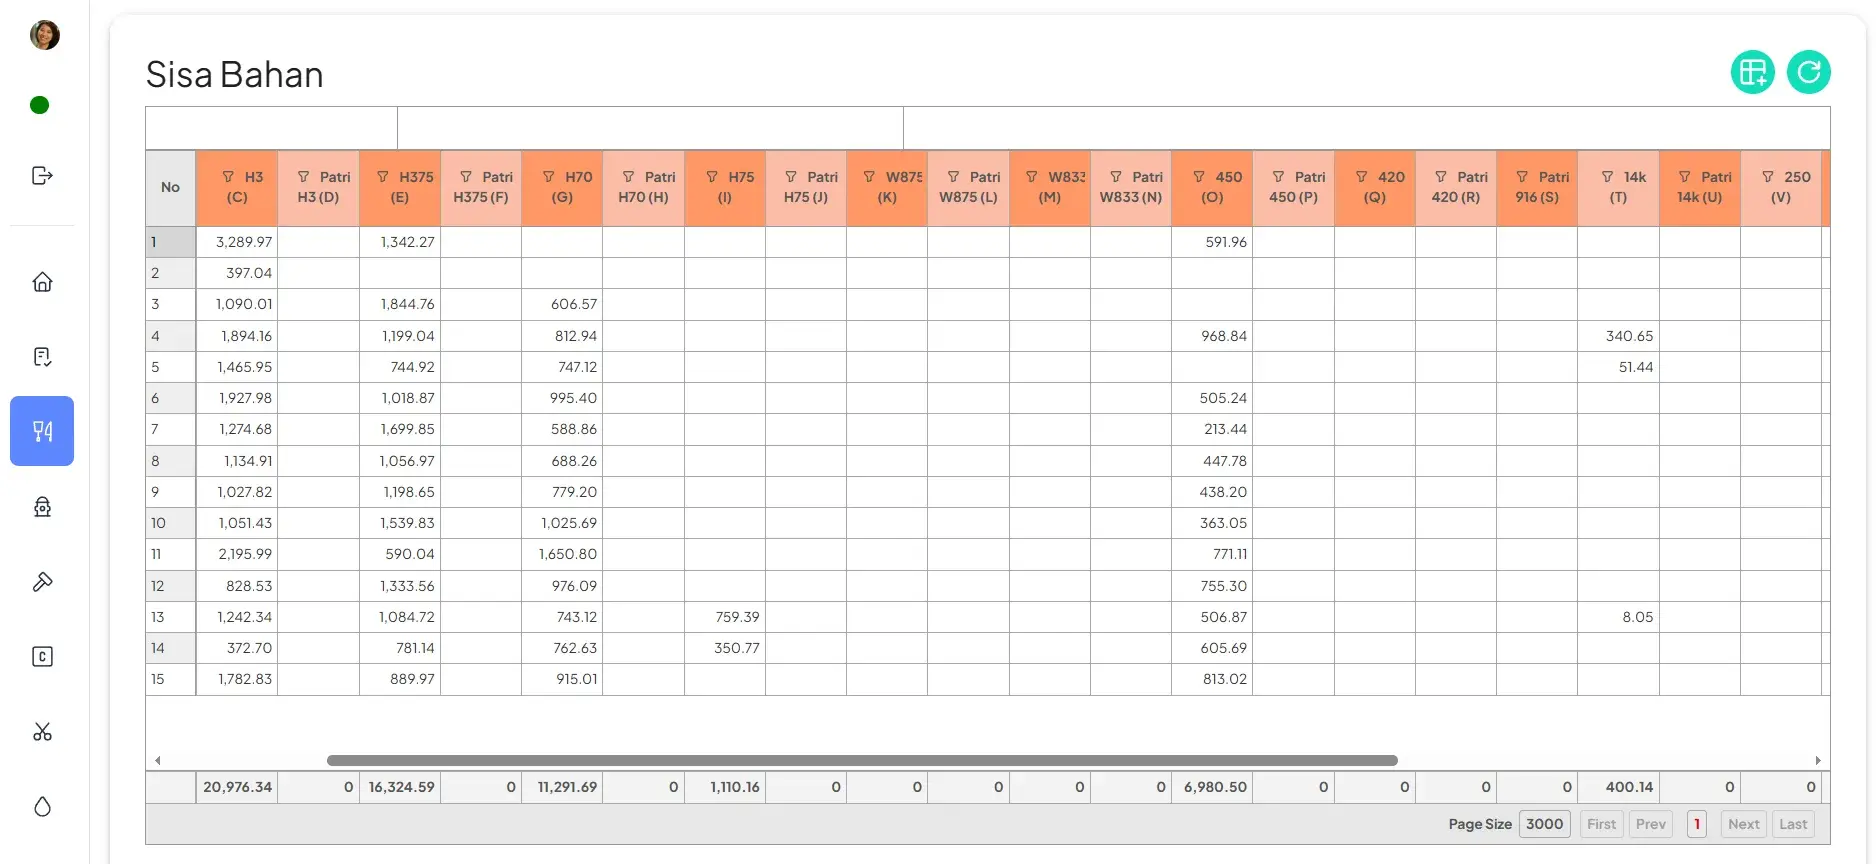Click the Next page button
1876x864 pixels.
[1743, 824]
